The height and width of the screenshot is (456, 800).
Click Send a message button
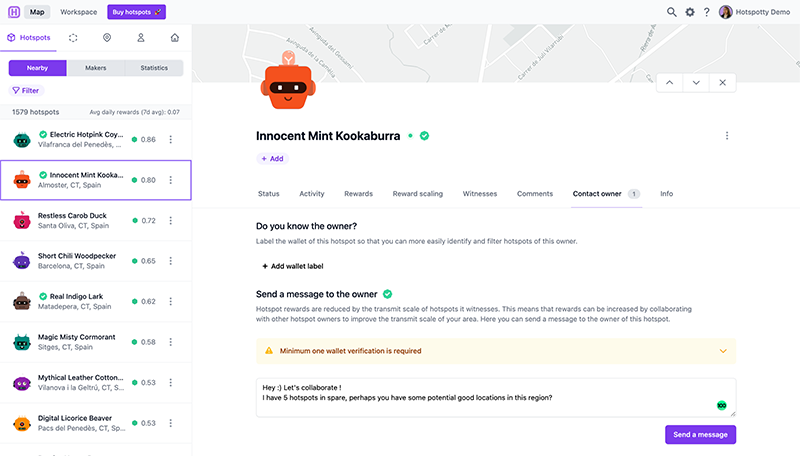701,435
